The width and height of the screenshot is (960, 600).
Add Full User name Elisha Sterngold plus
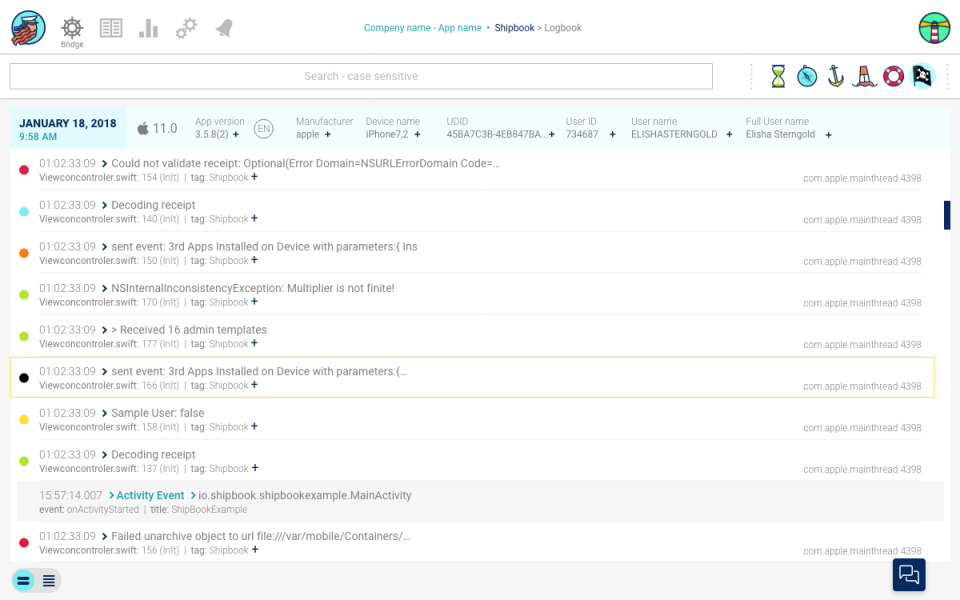(828, 135)
